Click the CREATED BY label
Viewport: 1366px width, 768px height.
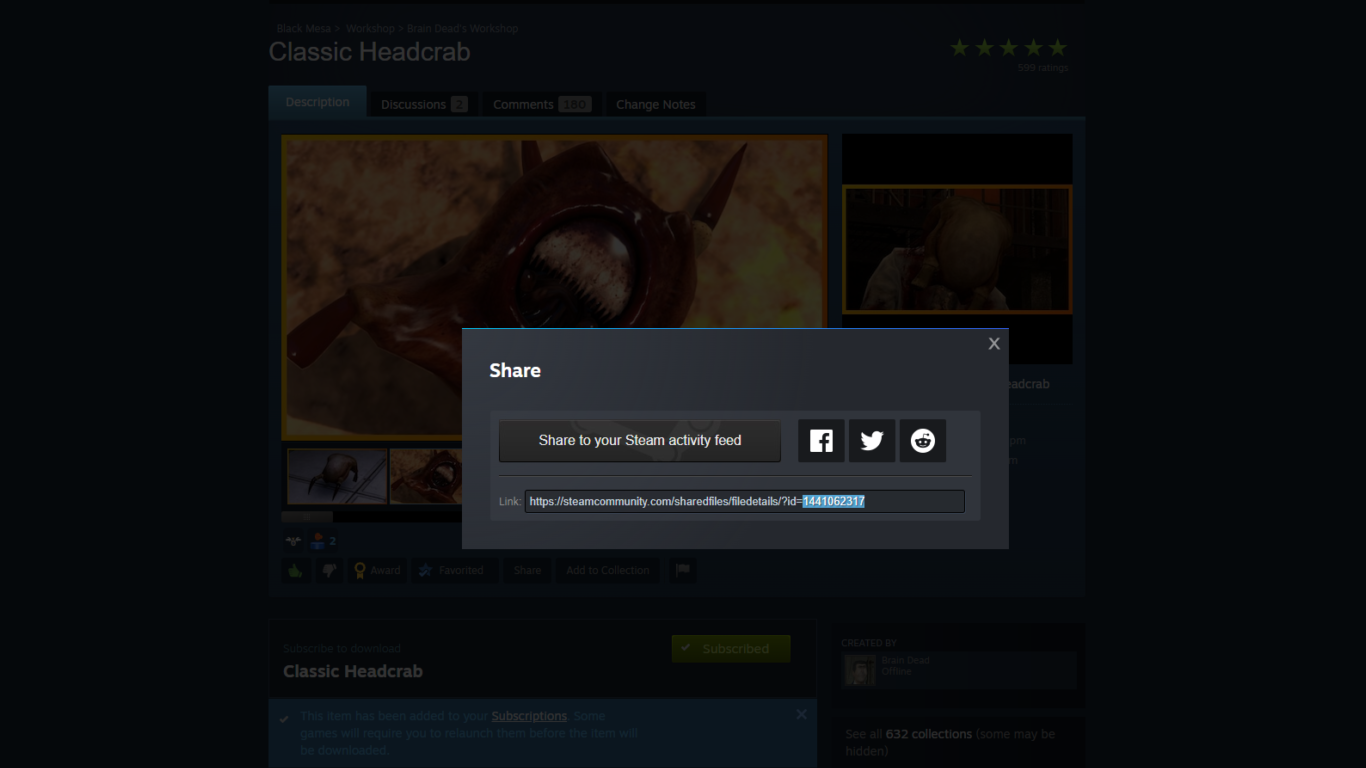(x=869, y=643)
